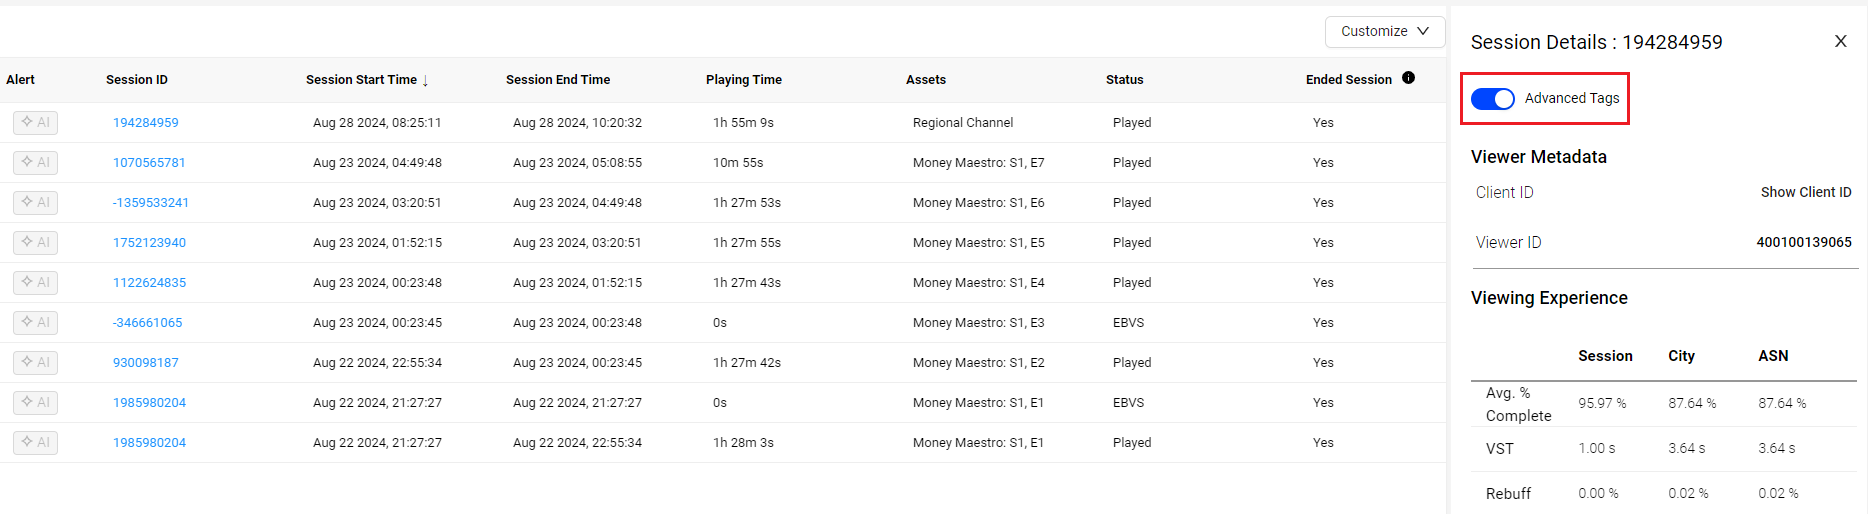Click AI alert icon for session 930098187

pyautogui.click(x=35, y=362)
